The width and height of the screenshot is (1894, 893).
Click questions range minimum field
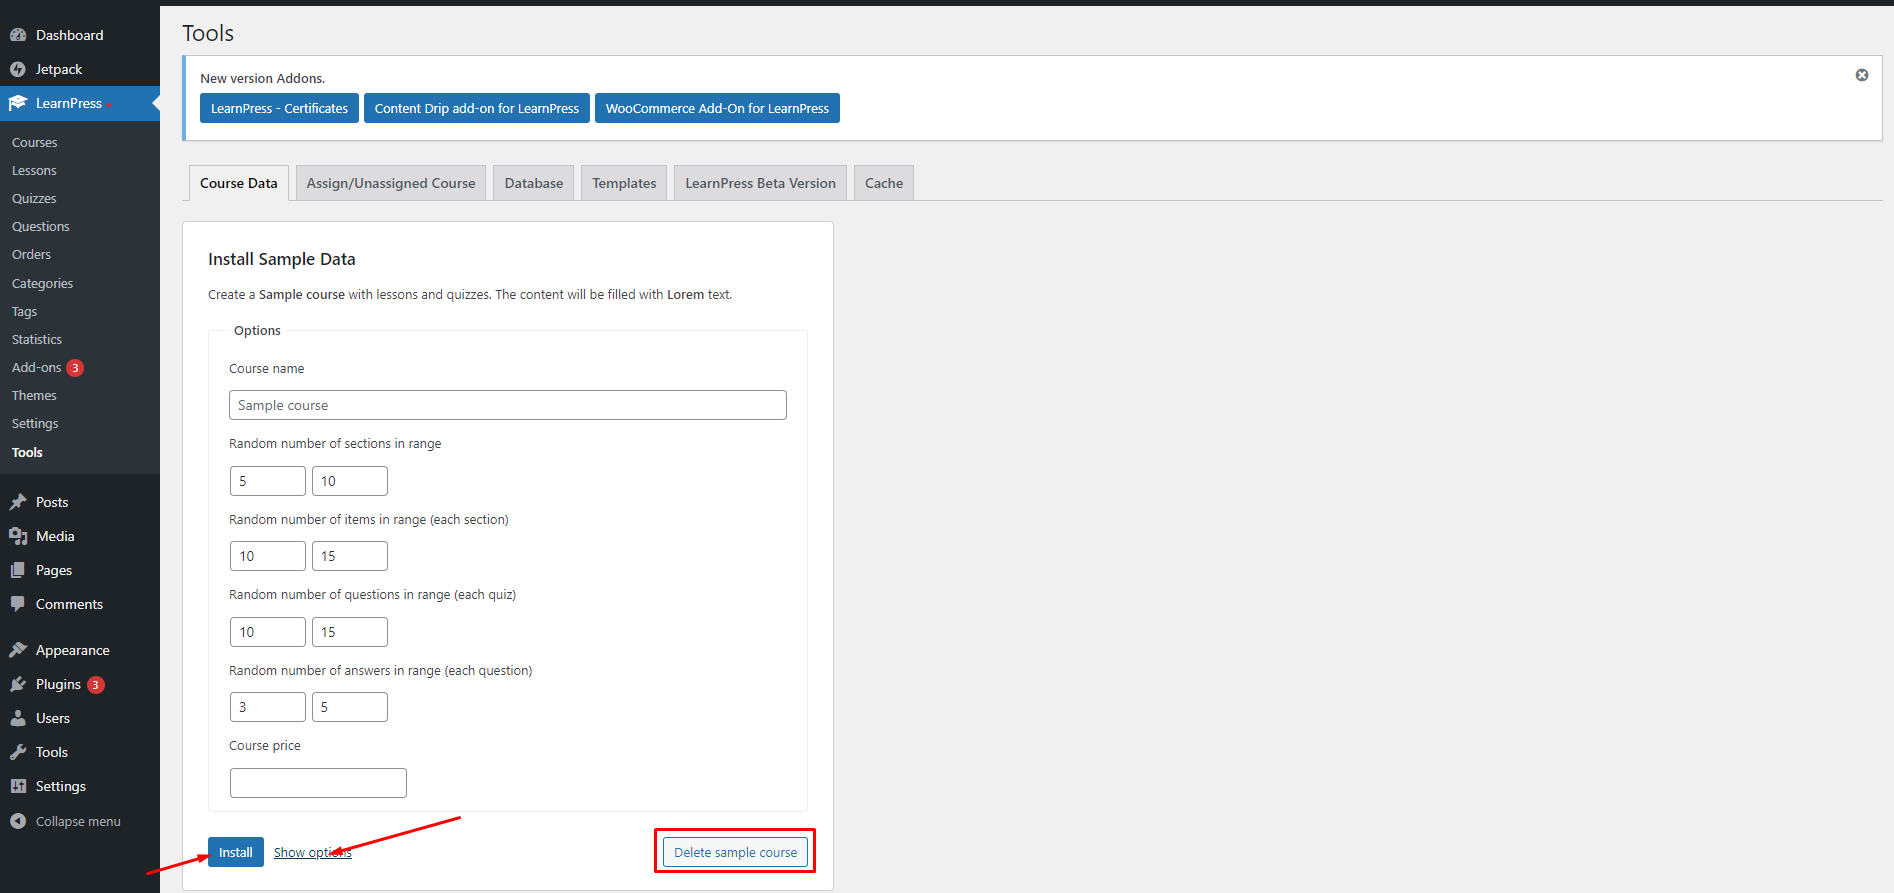(268, 632)
